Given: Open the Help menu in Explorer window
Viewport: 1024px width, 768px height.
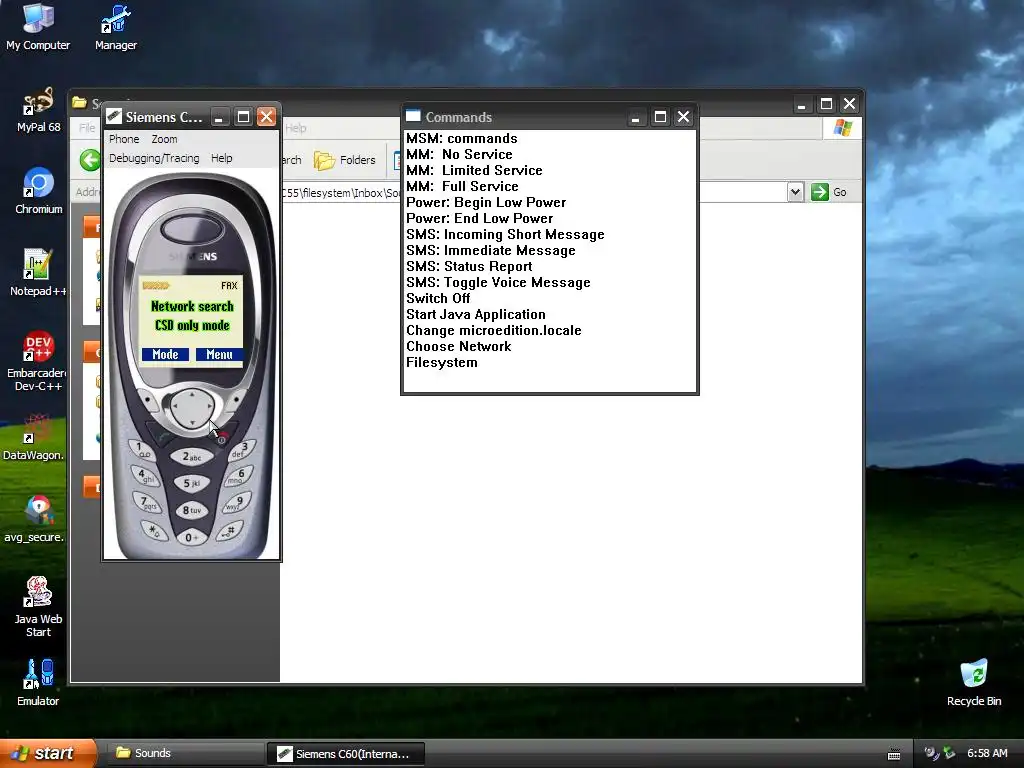Looking at the screenshot, I should pyautogui.click(x=296, y=128).
